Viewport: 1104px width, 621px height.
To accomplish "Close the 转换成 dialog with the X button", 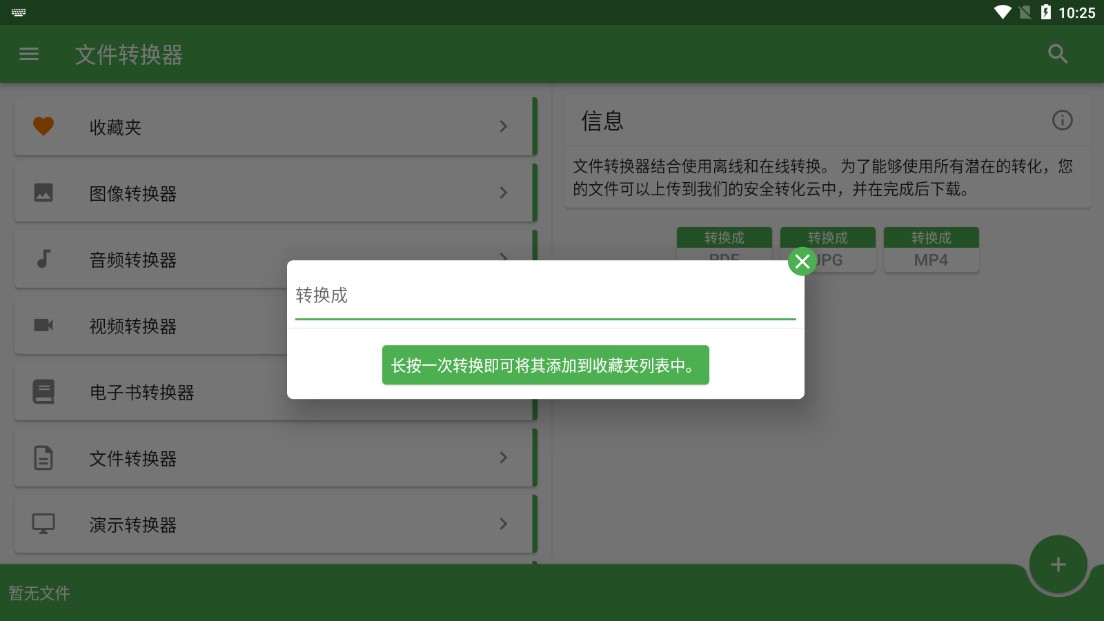I will click(x=802, y=262).
